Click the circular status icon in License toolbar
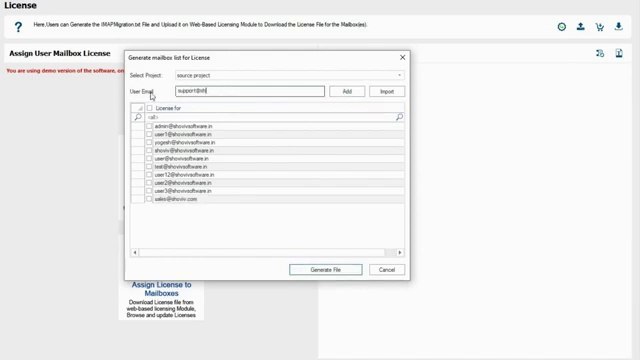Viewport: 640px width, 360px height. click(562, 27)
